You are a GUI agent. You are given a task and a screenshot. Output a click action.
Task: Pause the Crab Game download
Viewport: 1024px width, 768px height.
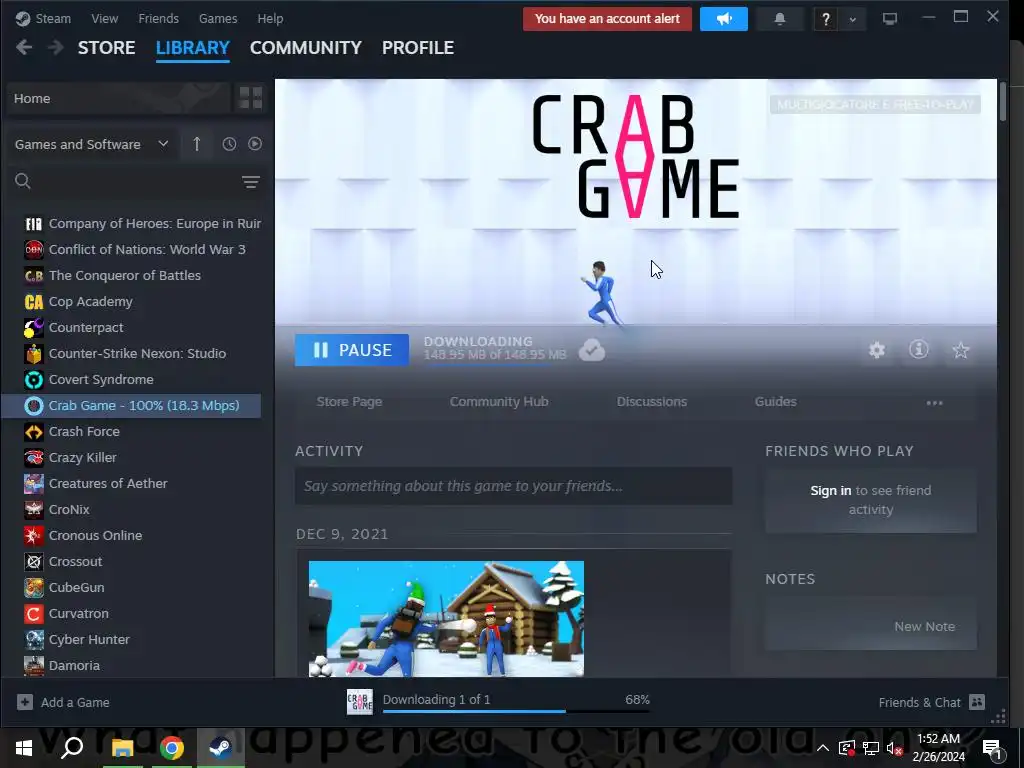click(x=352, y=350)
